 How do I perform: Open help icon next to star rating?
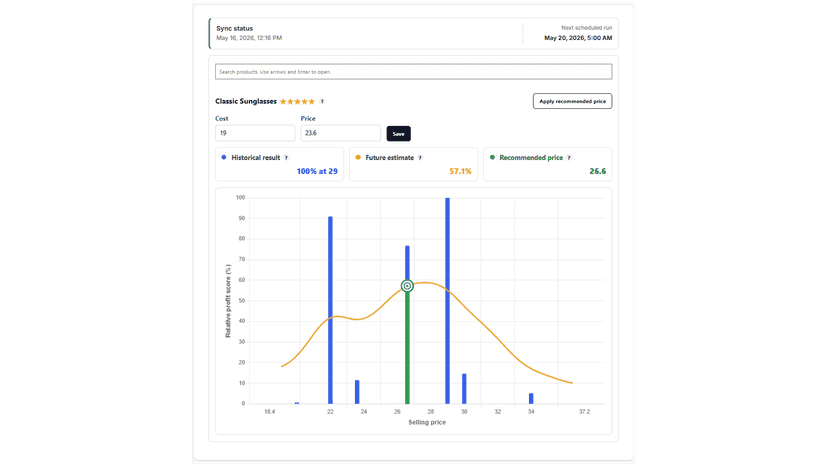coord(322,101)
